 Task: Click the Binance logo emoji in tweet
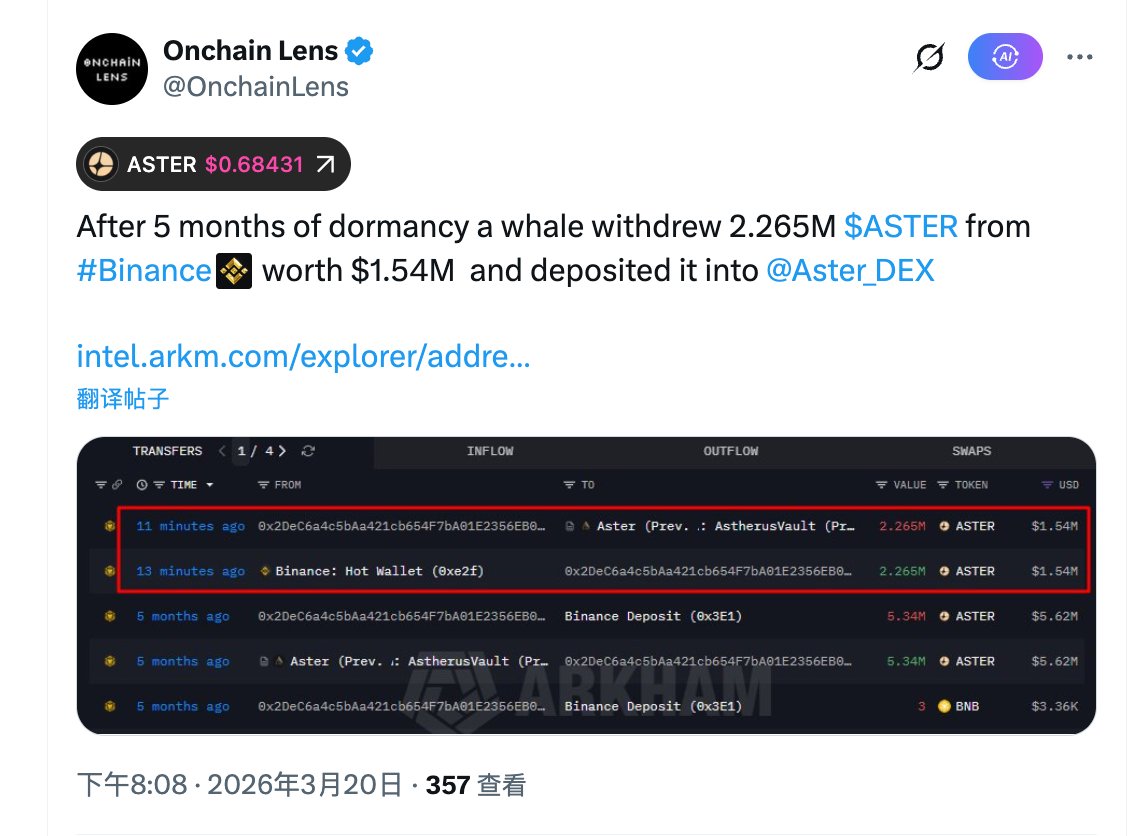tap(234, 271)
